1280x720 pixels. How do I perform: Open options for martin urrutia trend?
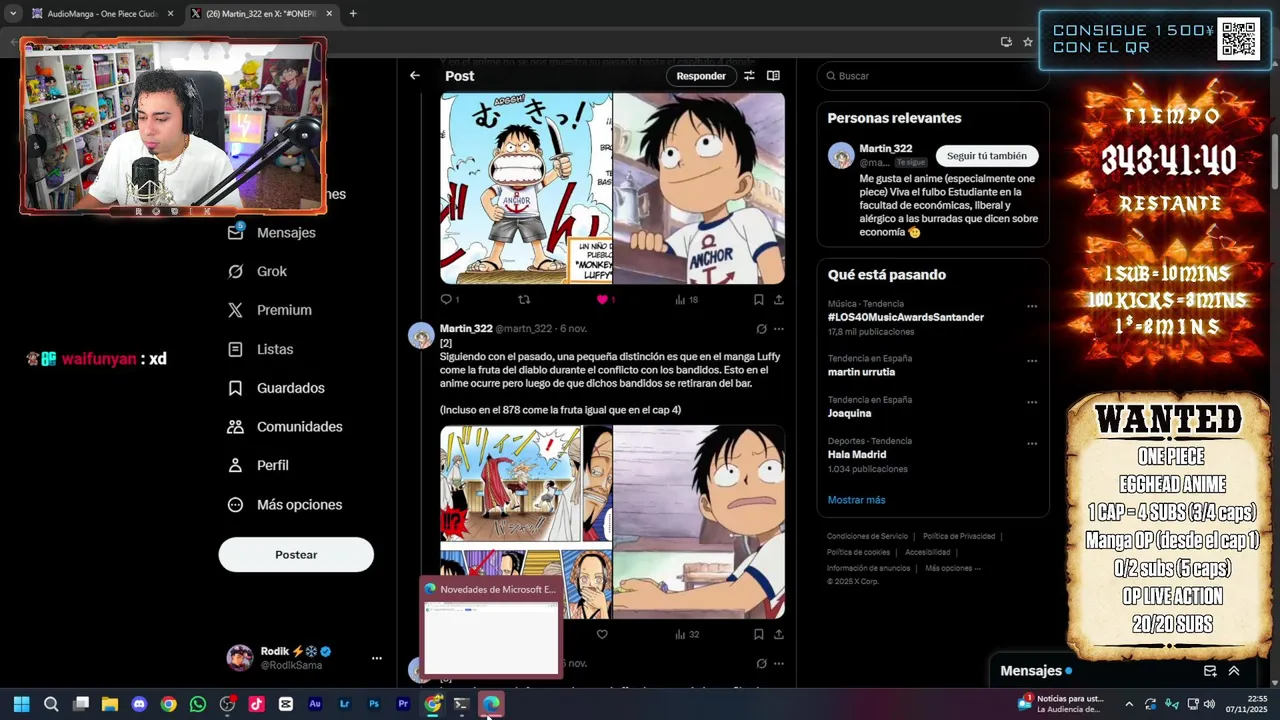(x=1032, y=361)
